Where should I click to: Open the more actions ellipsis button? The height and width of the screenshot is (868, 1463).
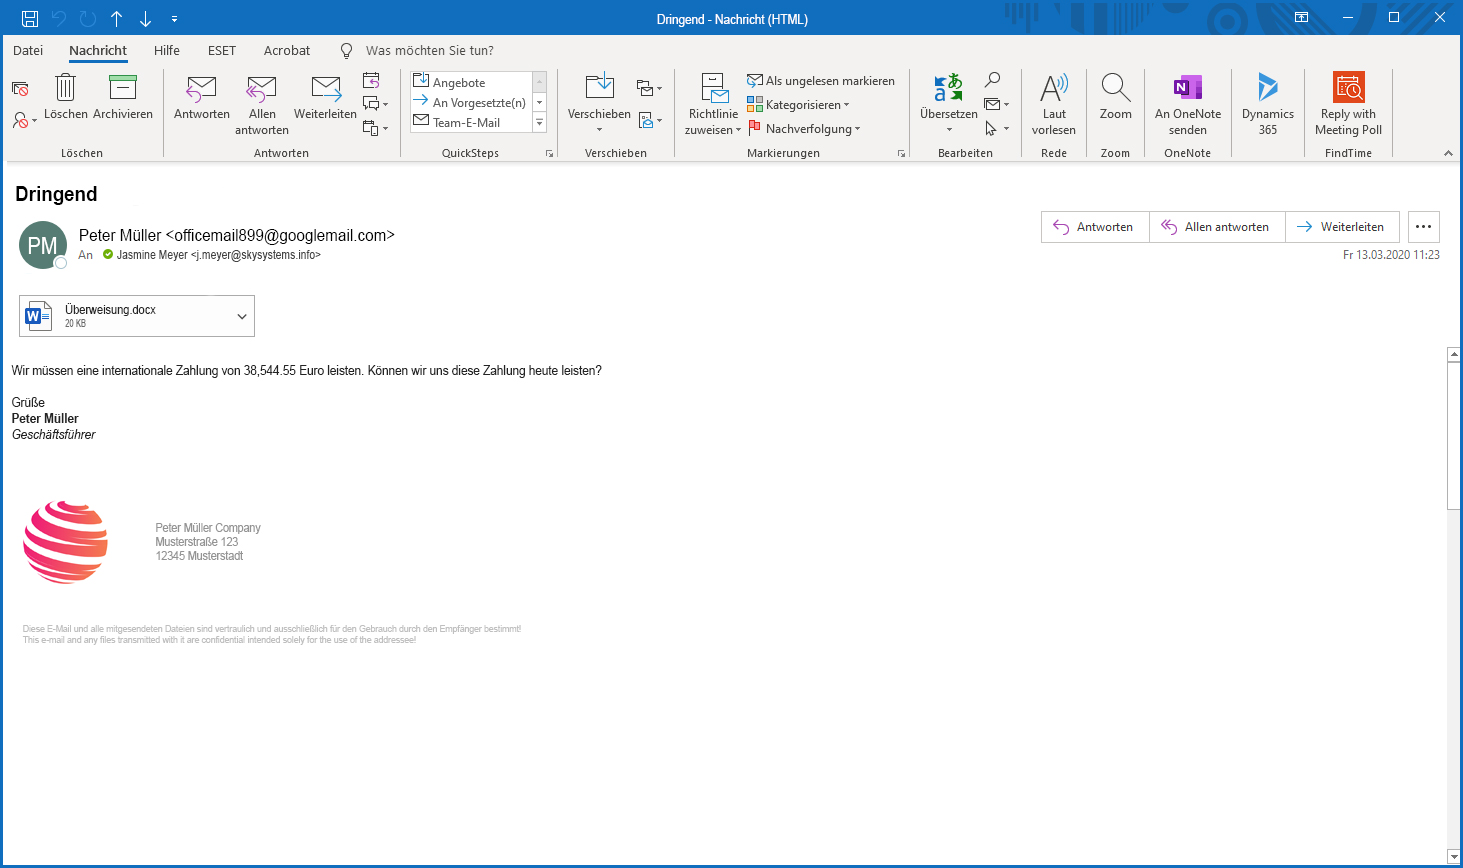tap(1424, 227)
